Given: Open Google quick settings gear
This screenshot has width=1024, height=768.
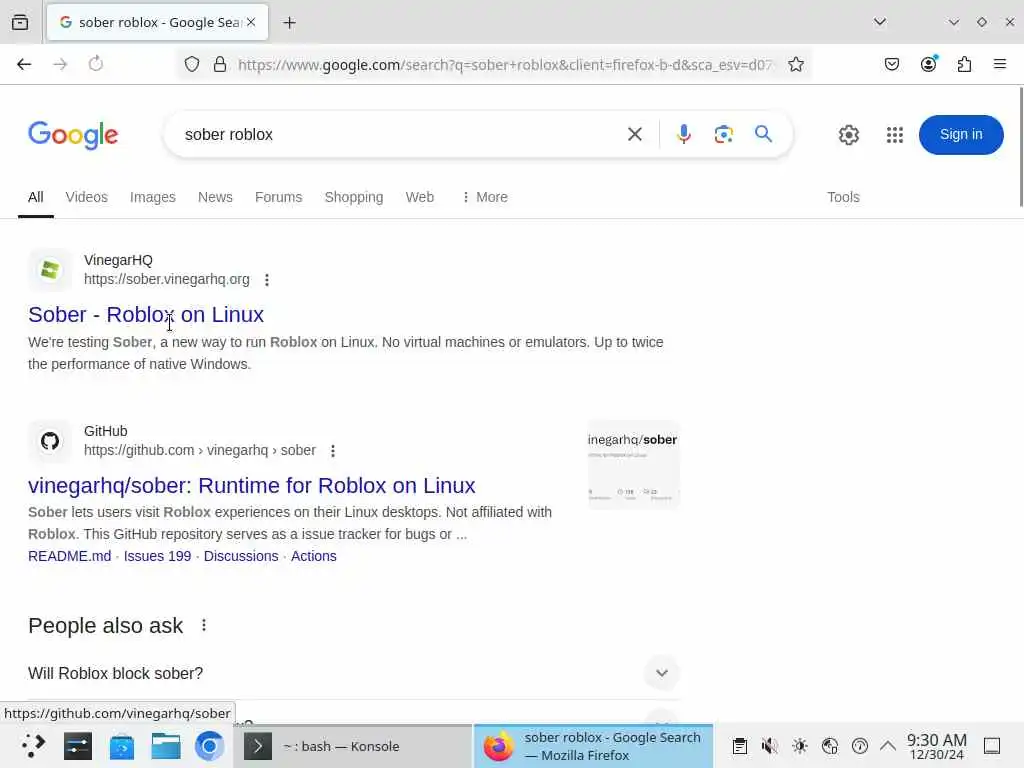Looking at the screenshot, I should 848,135.
